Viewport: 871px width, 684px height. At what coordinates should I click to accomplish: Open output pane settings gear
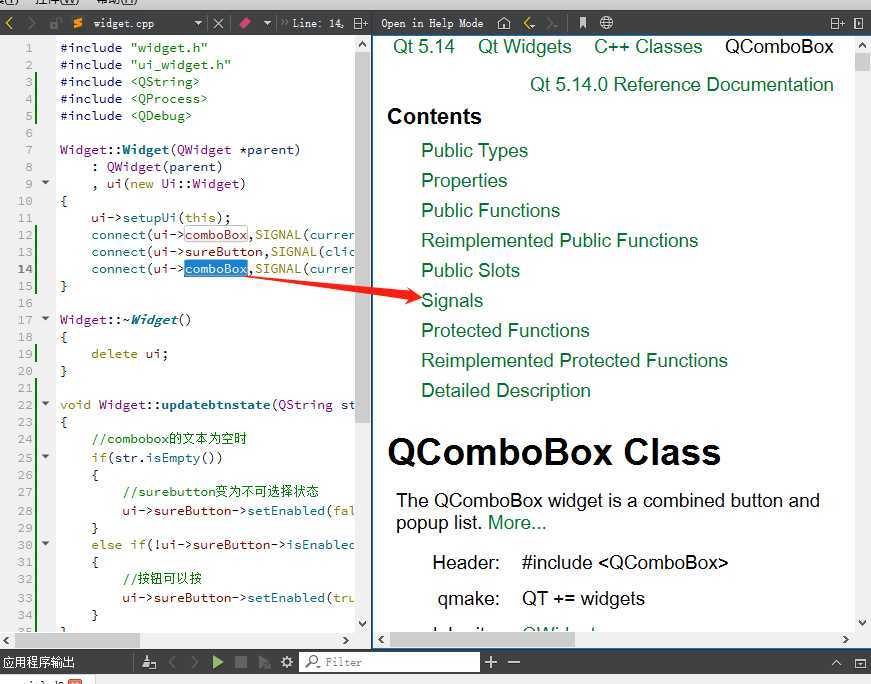tap(287, 662)
